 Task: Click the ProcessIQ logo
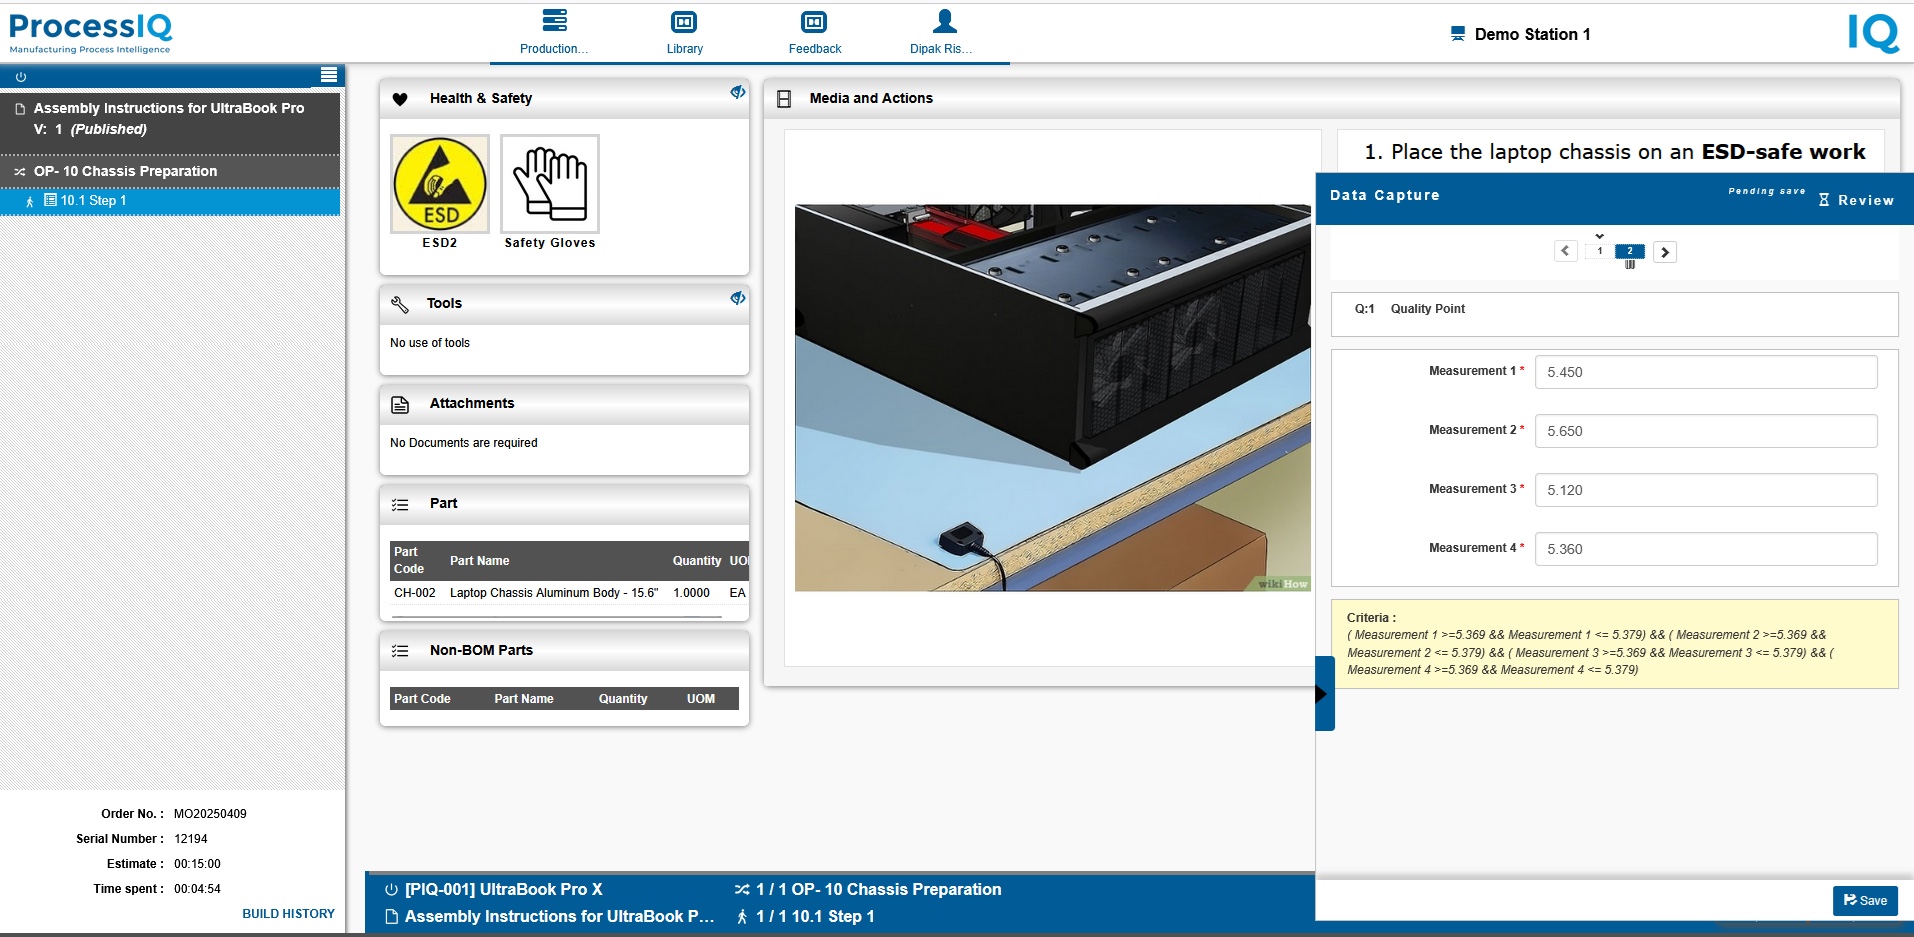(91, 33)
